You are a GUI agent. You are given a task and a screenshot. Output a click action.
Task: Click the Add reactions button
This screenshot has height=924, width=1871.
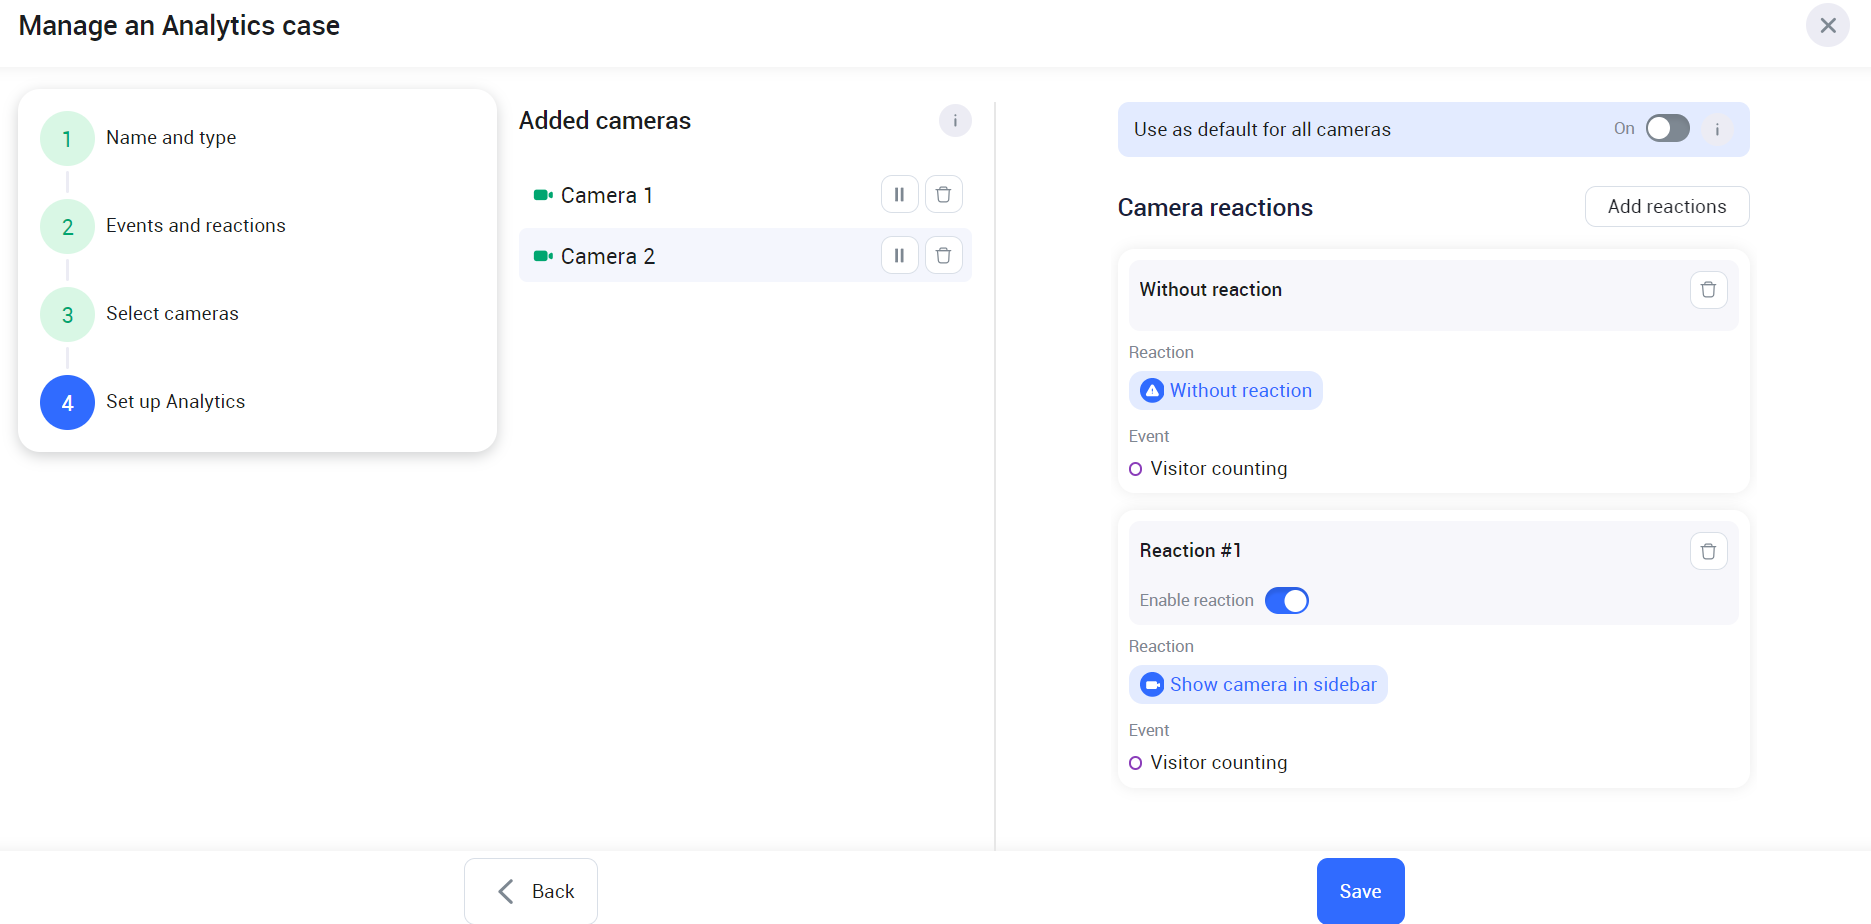[x=1666, y=207]
